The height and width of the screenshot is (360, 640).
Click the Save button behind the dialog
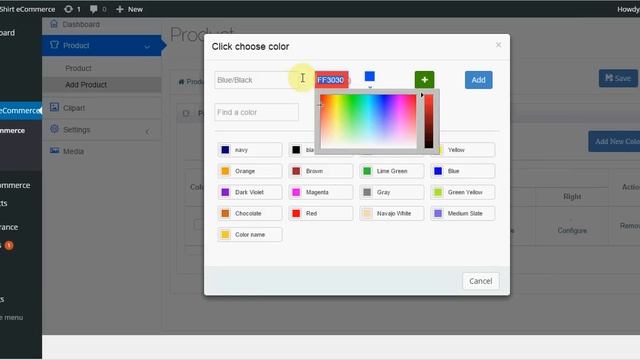click(x=618, y=78)
